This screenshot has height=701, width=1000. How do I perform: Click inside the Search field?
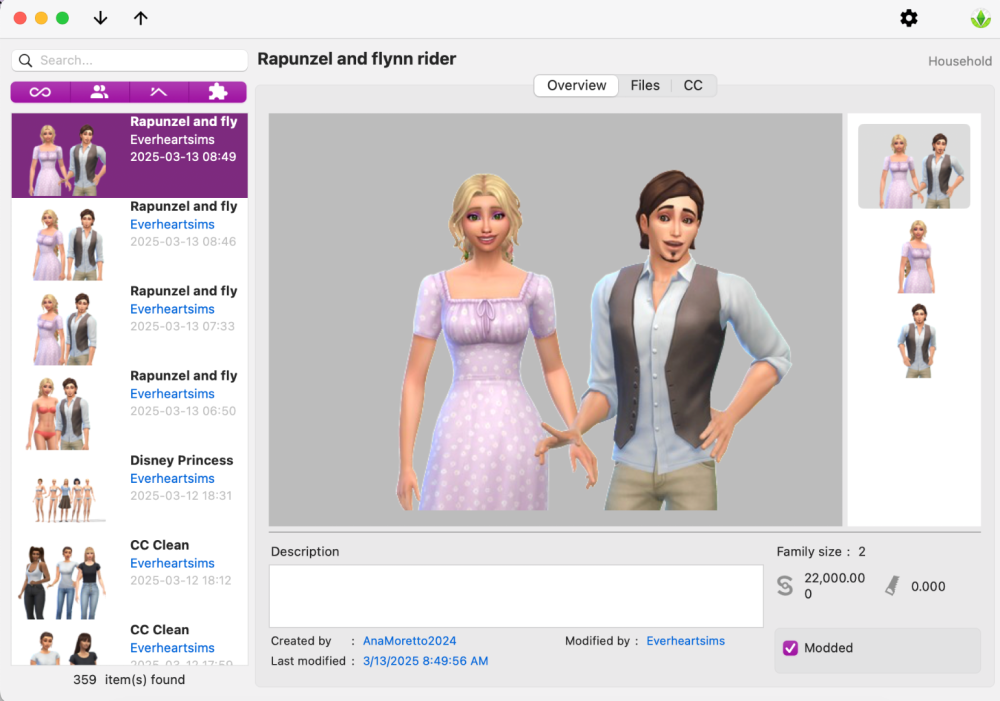click(x=130, y=60)
